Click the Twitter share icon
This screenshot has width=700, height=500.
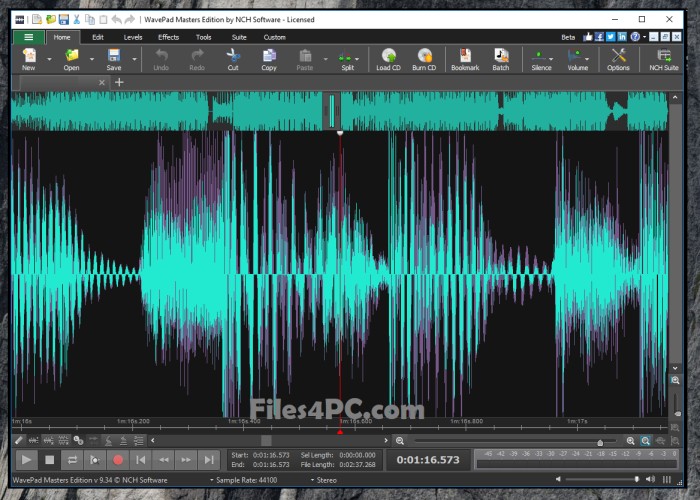[x=610, y=37]
